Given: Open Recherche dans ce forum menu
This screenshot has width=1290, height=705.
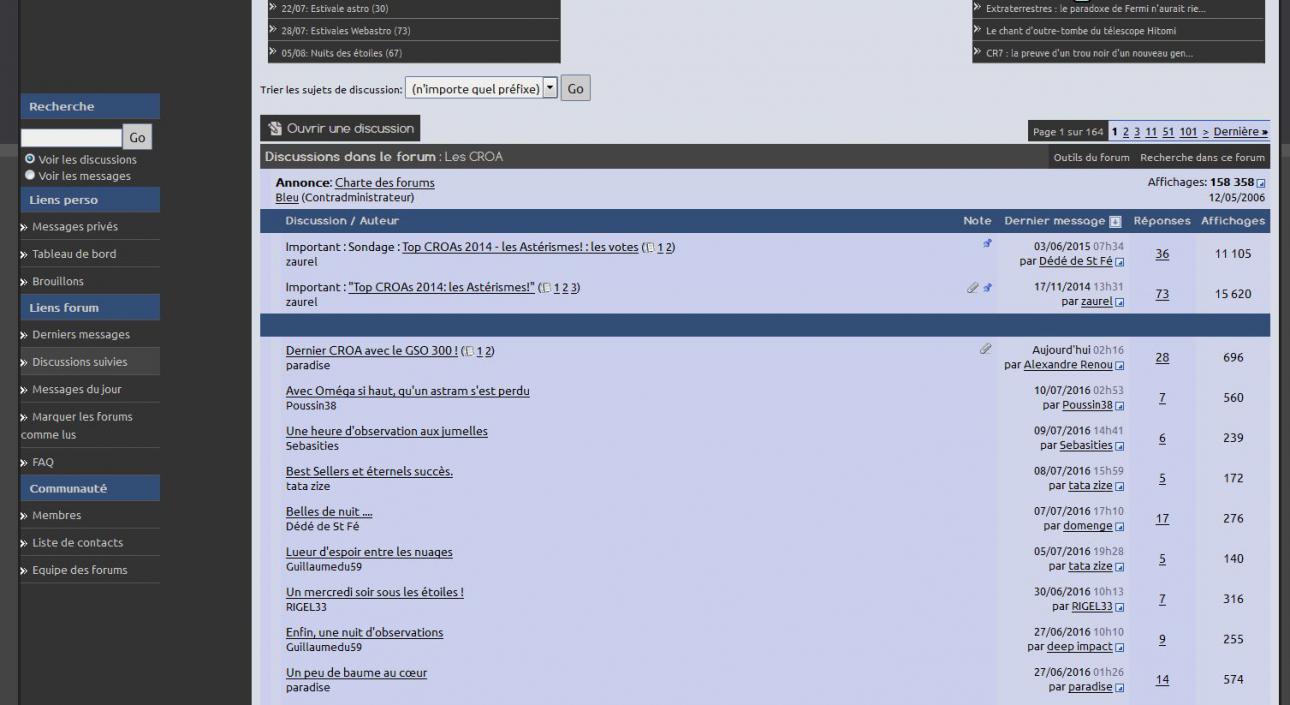Looking at the screenshot, I should pyautogui.click(x=1202, y=157).
